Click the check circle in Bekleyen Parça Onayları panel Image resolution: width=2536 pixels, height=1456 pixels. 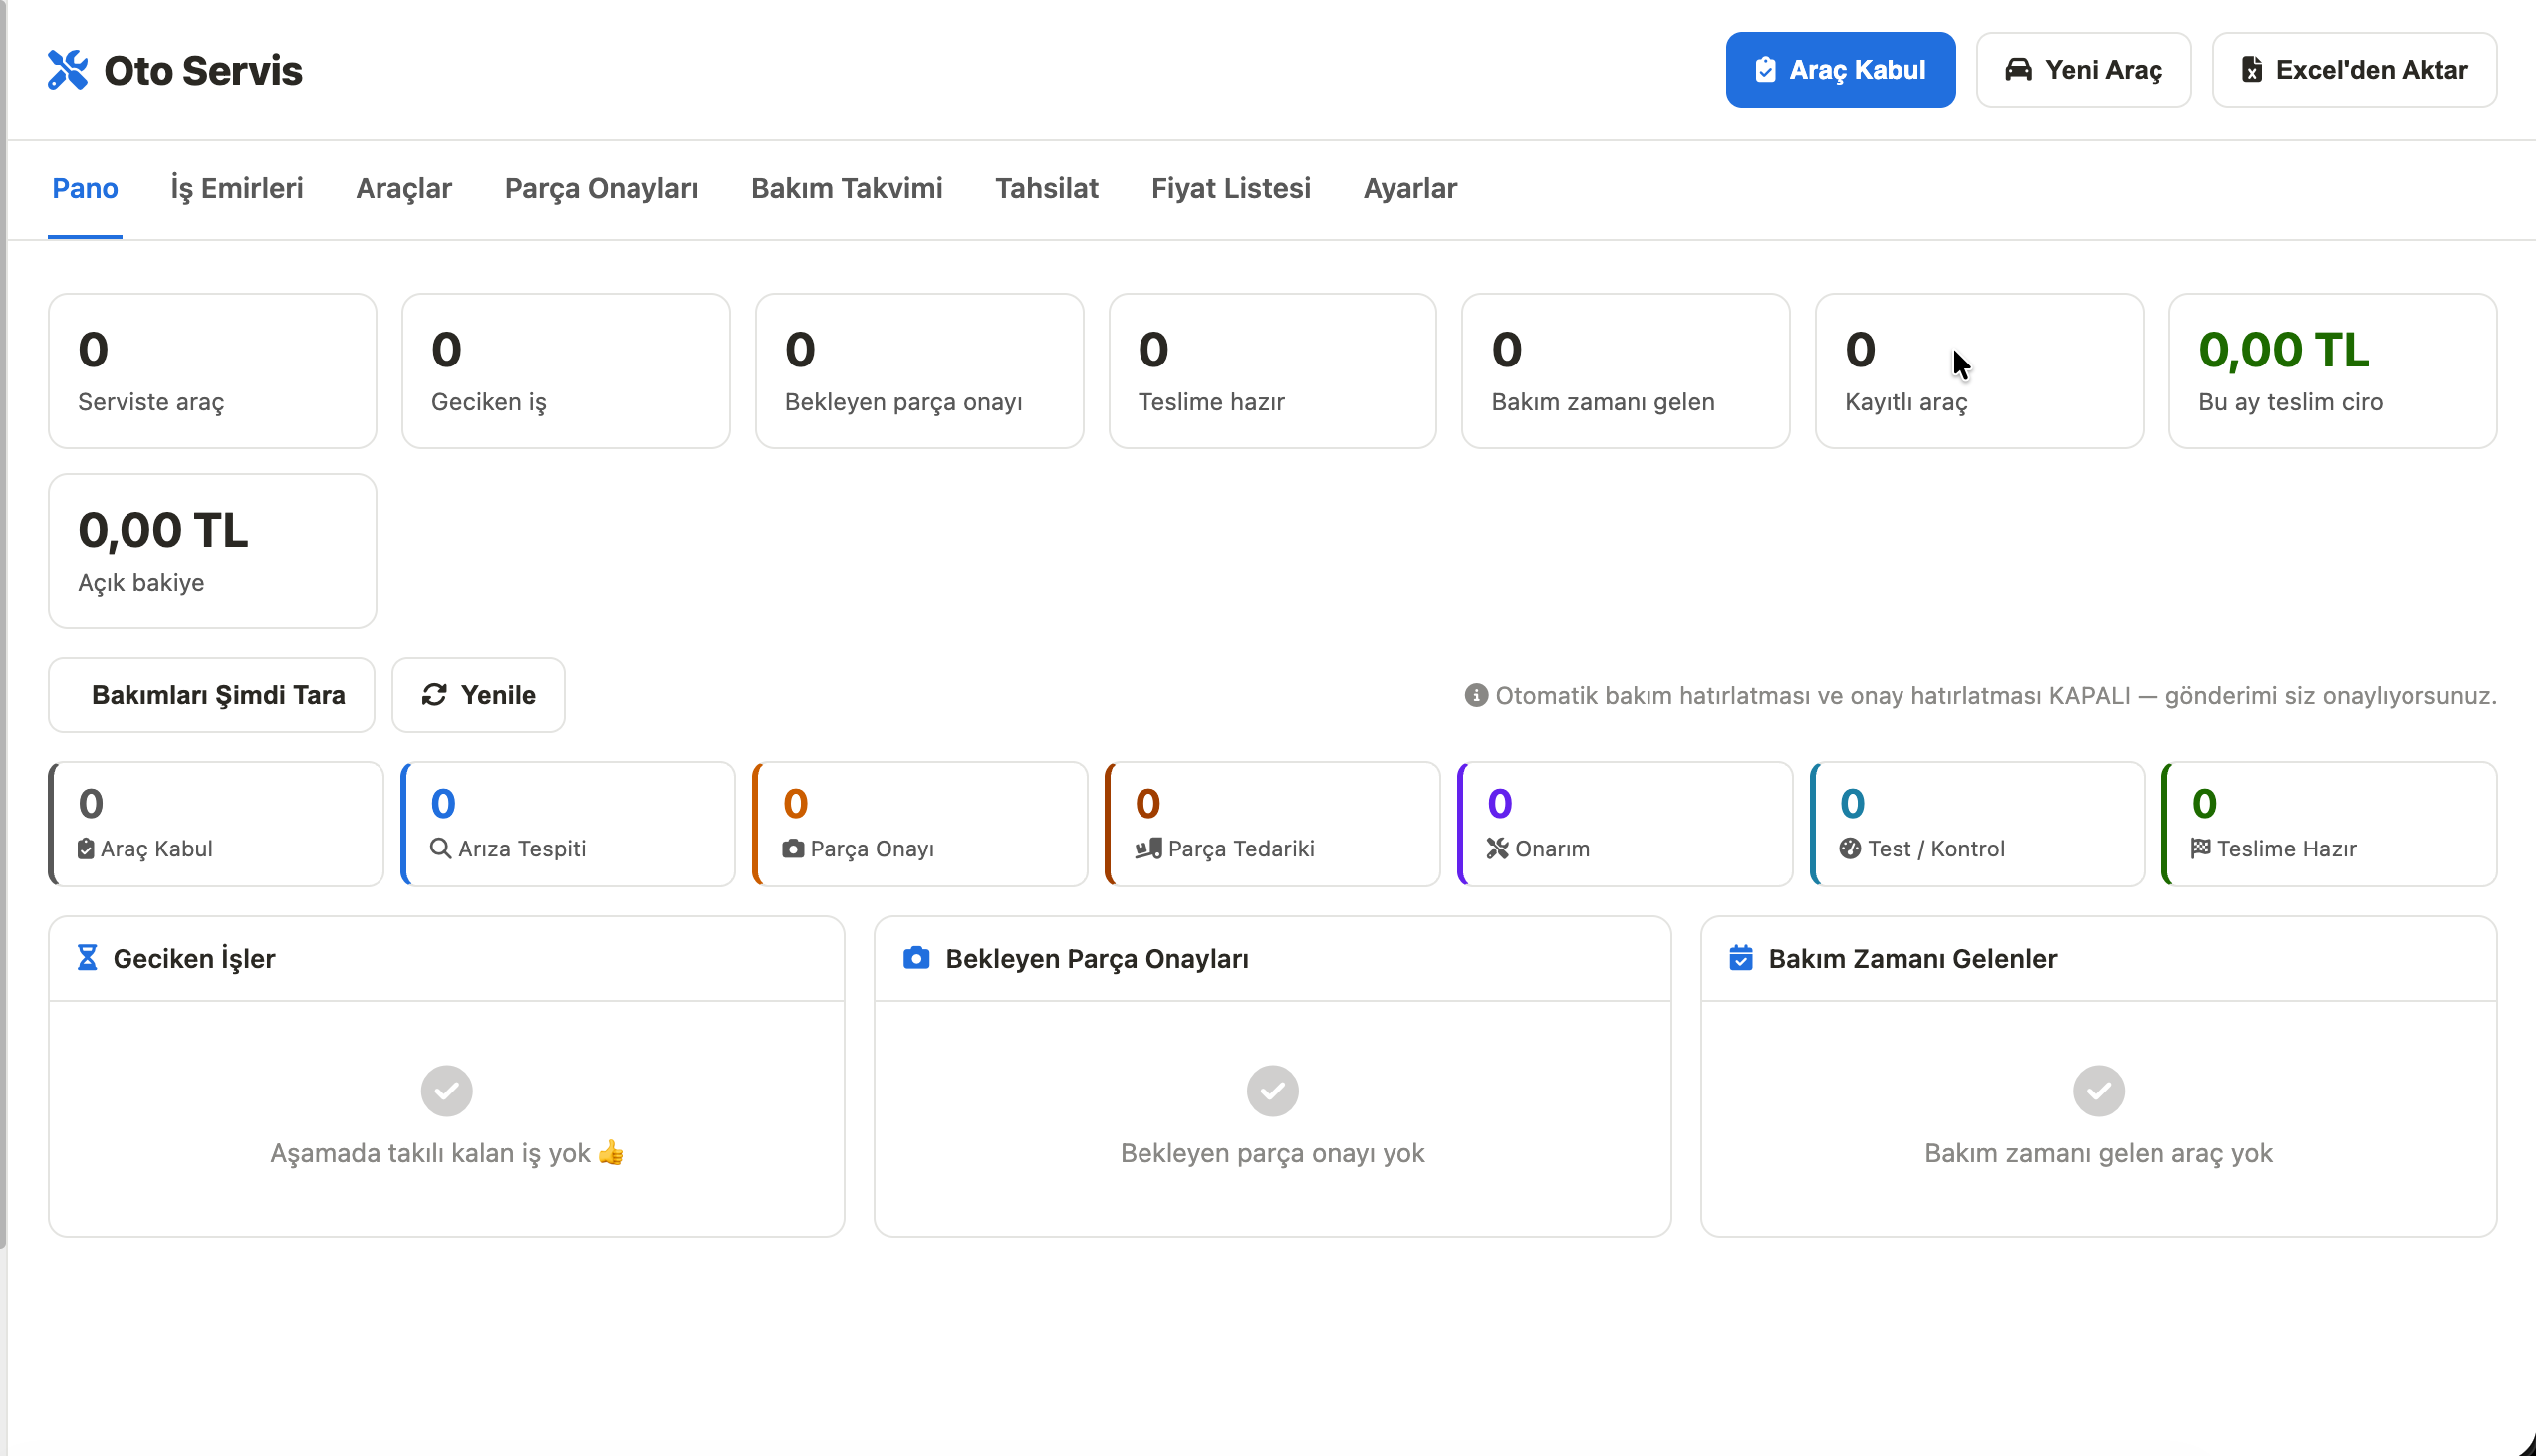coord(1273,1091)
